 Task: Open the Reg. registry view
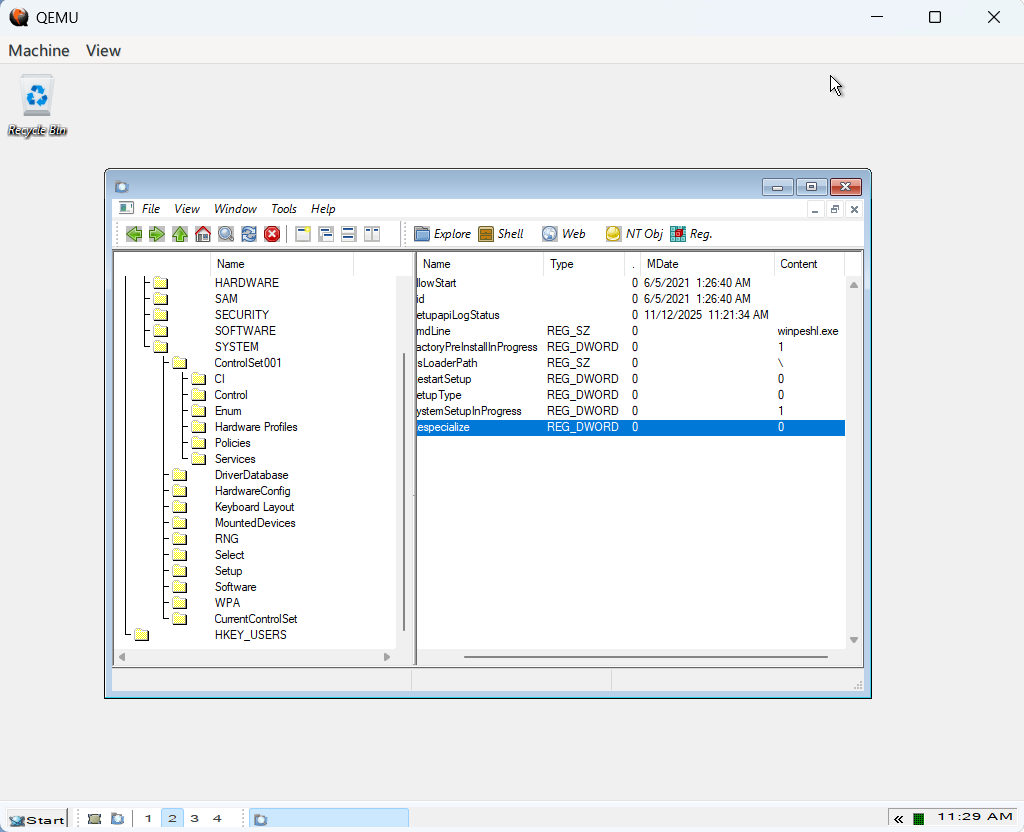tap(691, 234)
